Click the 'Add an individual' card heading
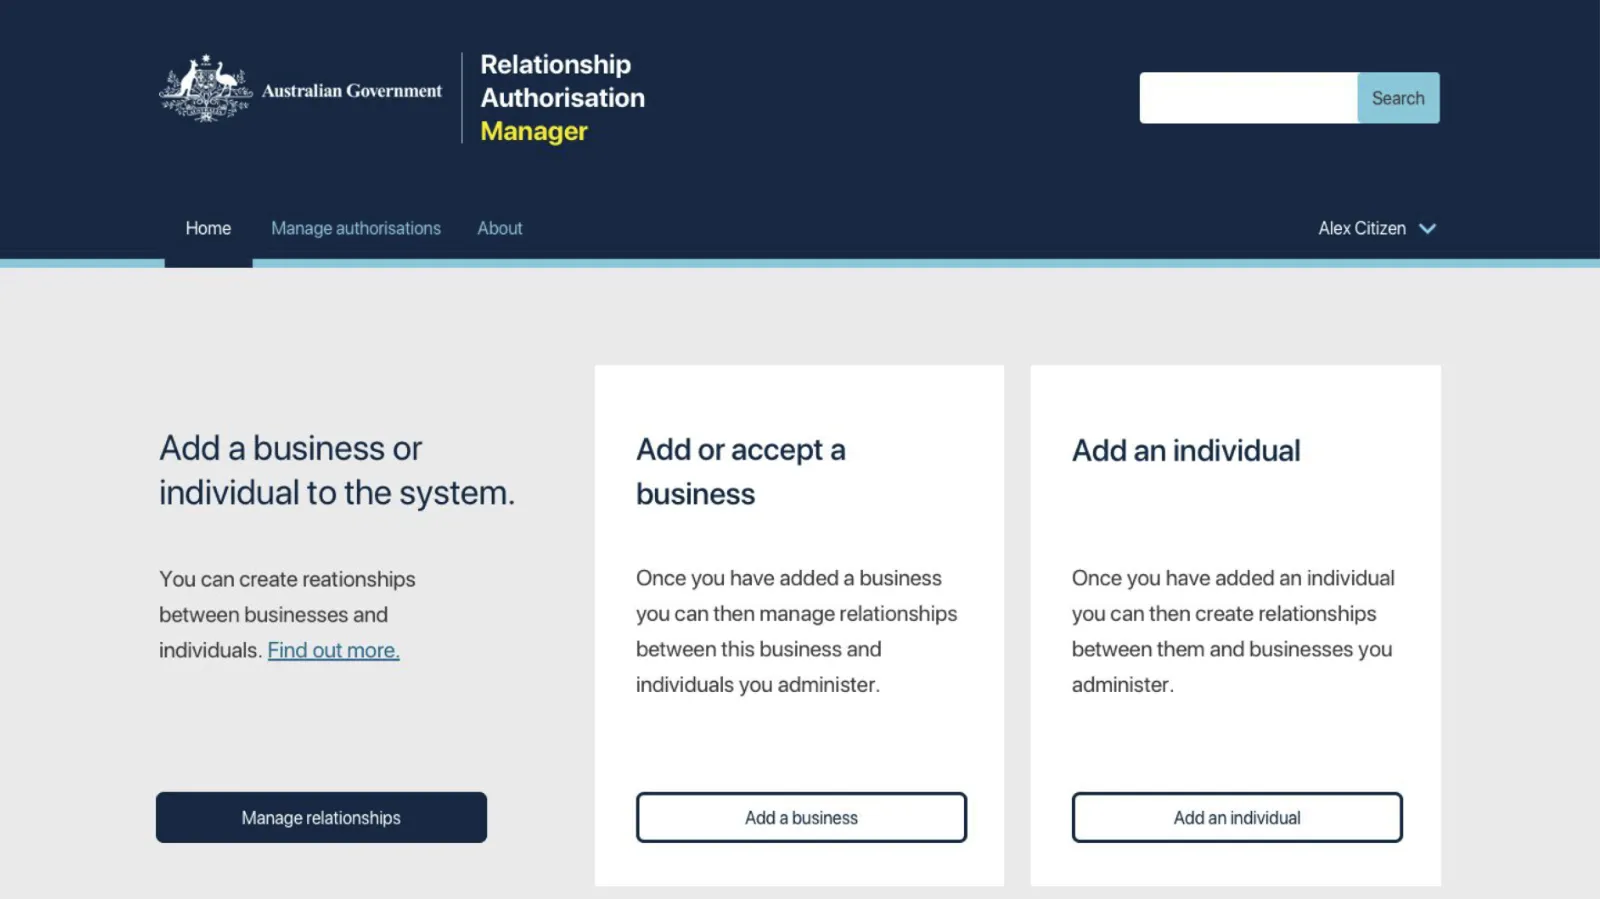The image size is (1600, 899). tap(1186, 450)
